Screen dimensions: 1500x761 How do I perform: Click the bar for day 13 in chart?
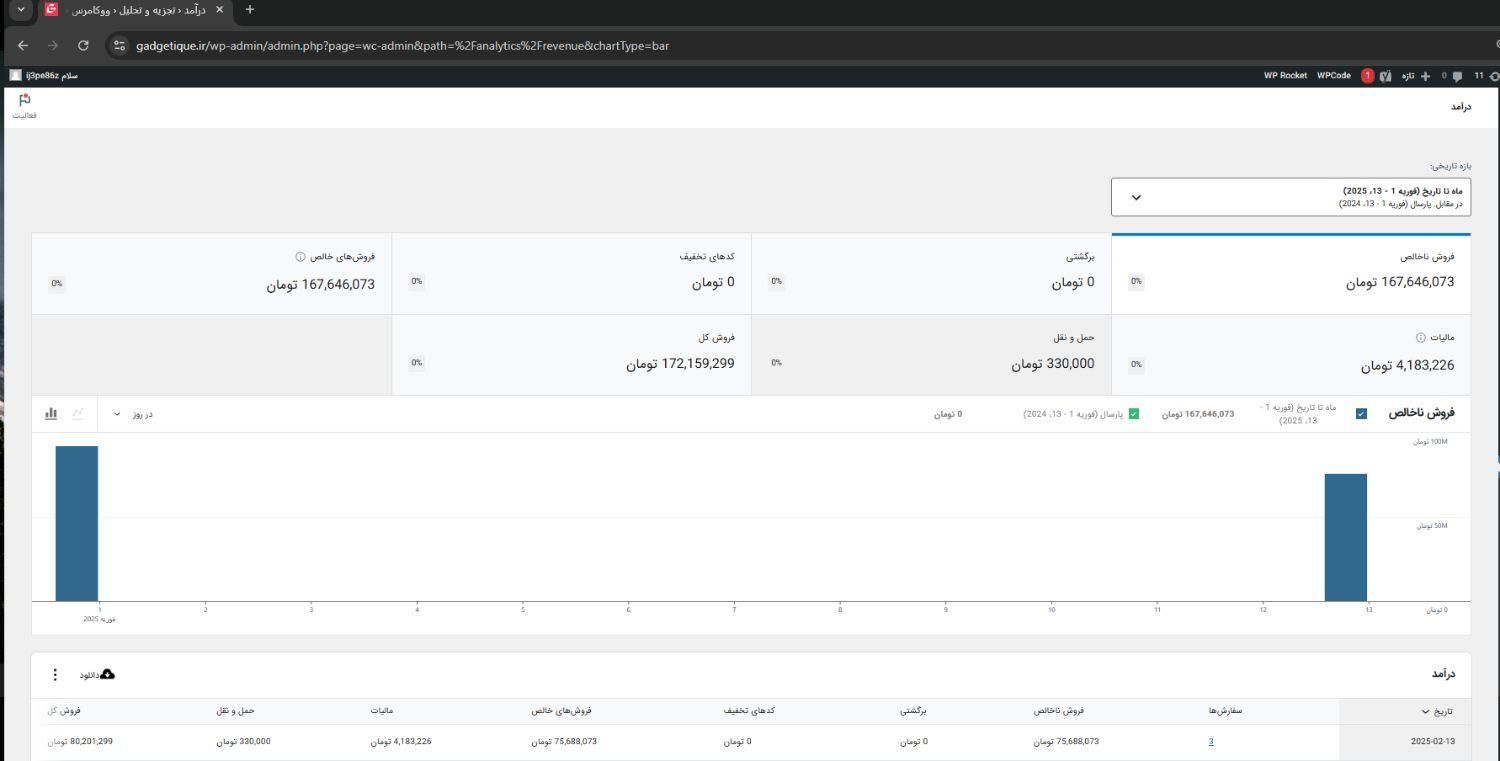(x=1346, y=538)
